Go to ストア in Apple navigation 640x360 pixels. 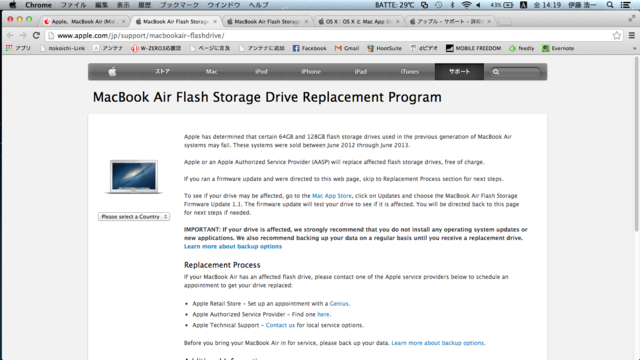click(162, 72)
